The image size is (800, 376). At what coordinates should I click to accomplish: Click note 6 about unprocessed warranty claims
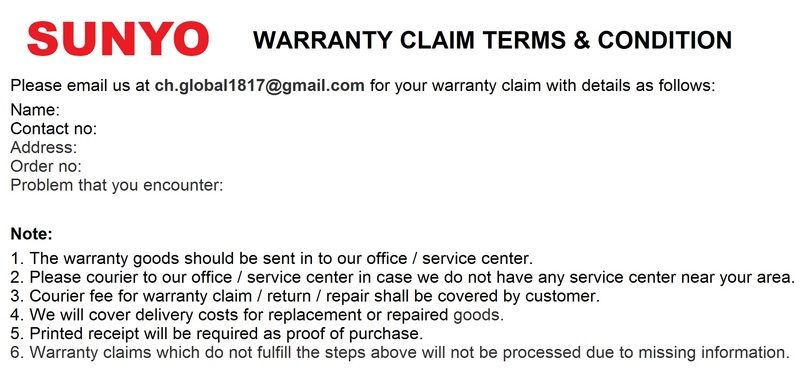click(400, 353)
